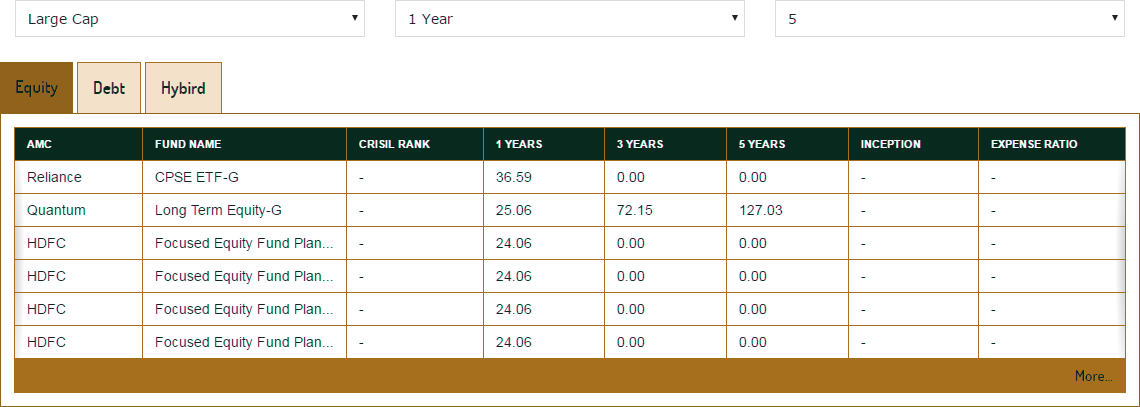Image resolution: width=1140 pixels, height=407 pixels.
Task: Open the dropdown showing value 5
Action: tap(950, 19)
